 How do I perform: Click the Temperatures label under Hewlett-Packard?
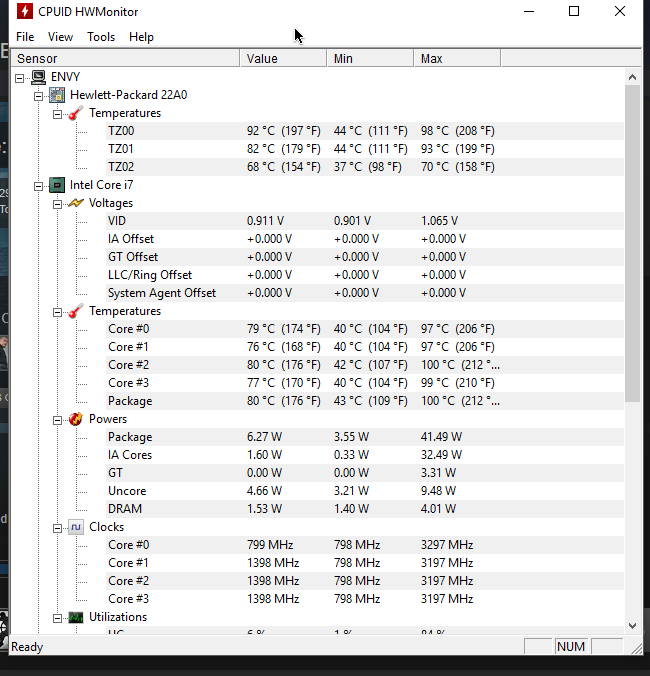tap(125, 113)
